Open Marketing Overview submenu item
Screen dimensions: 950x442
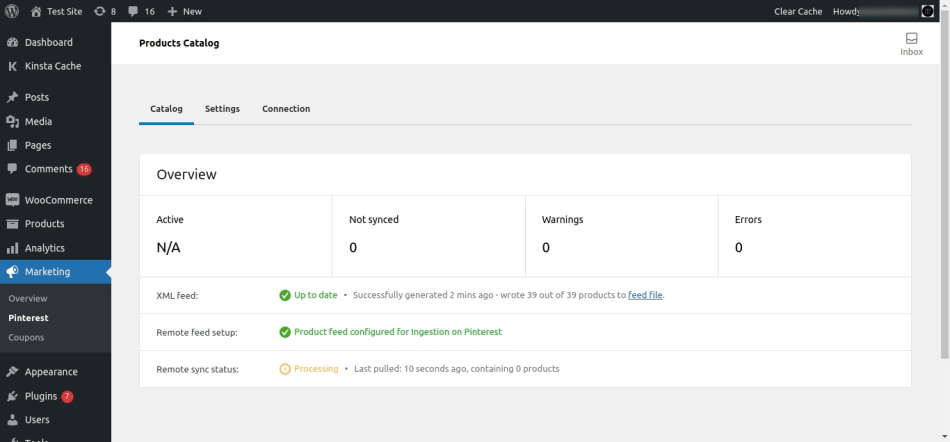click(28, 298)
